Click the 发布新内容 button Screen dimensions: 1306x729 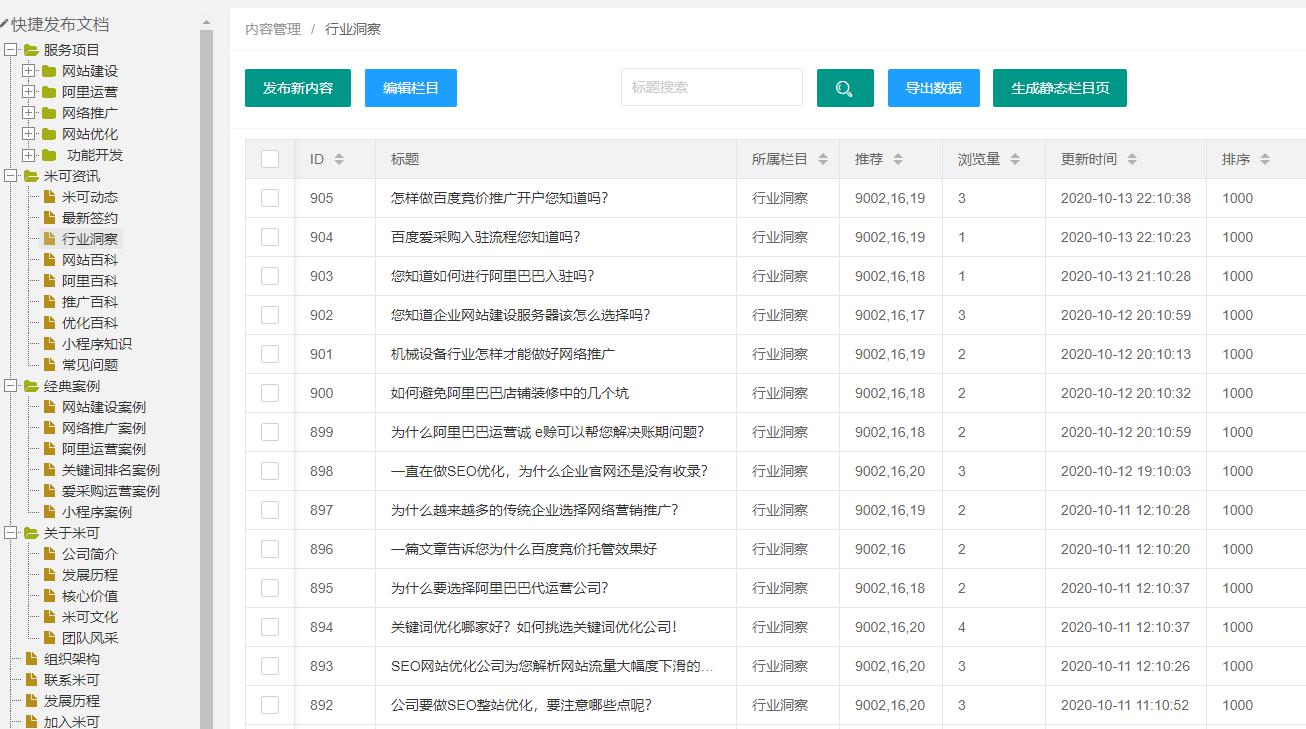point(297,87)
